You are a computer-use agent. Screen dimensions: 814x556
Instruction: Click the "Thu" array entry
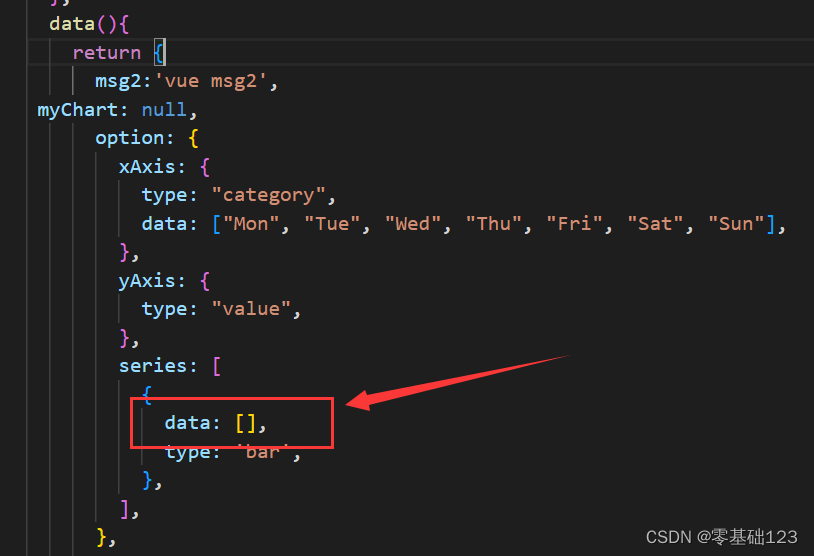(494, 224)
